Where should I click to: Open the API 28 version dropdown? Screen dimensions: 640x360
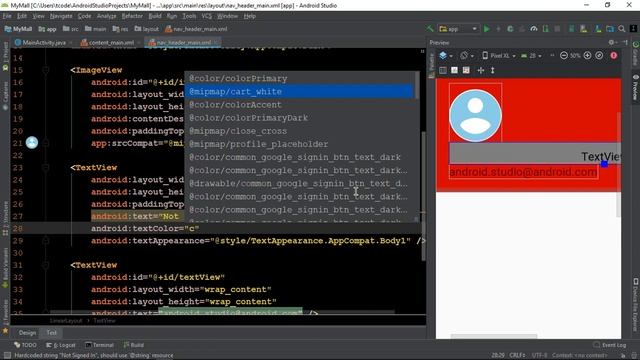click(531, 56)
